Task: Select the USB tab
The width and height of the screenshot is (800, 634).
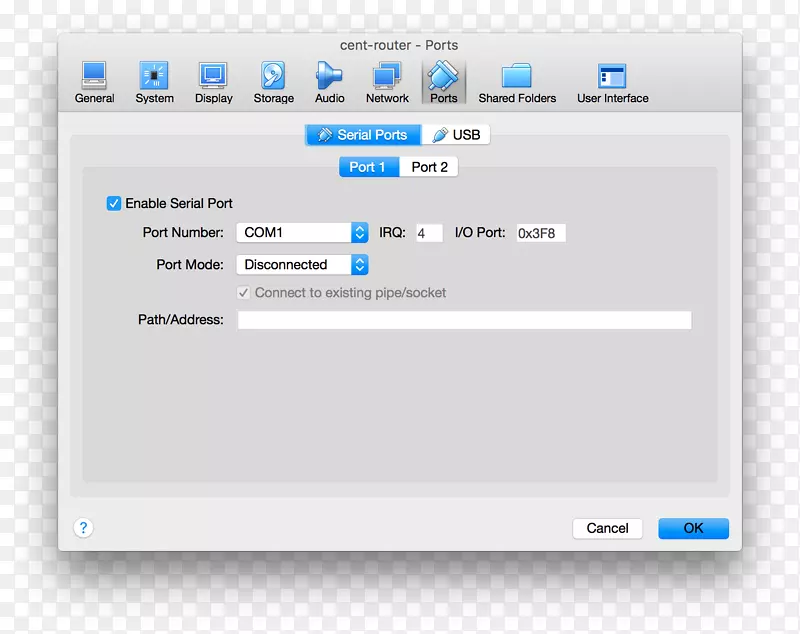Action: point(456,135)
